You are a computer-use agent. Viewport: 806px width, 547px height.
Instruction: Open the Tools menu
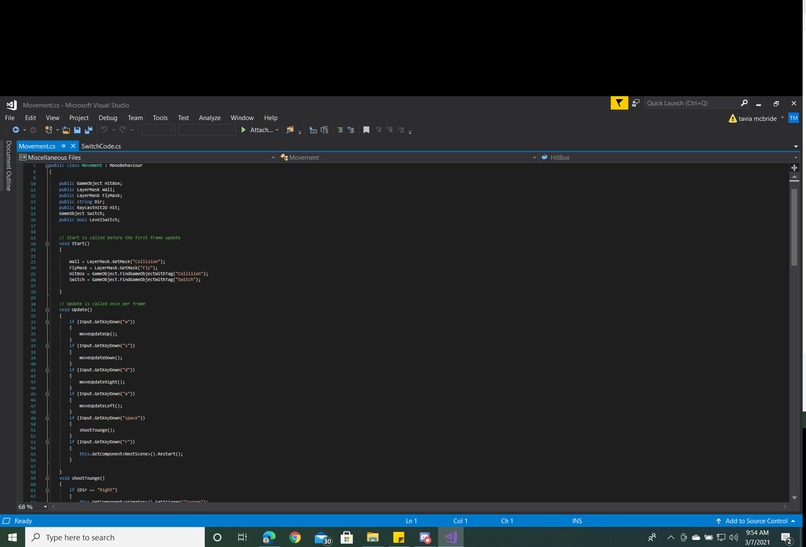coord(160,118)
